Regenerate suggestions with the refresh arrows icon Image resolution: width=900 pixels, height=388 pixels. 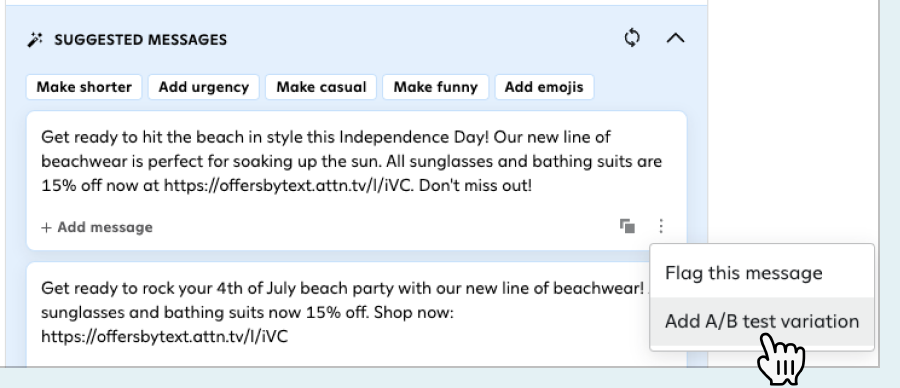tap(632, 38)
